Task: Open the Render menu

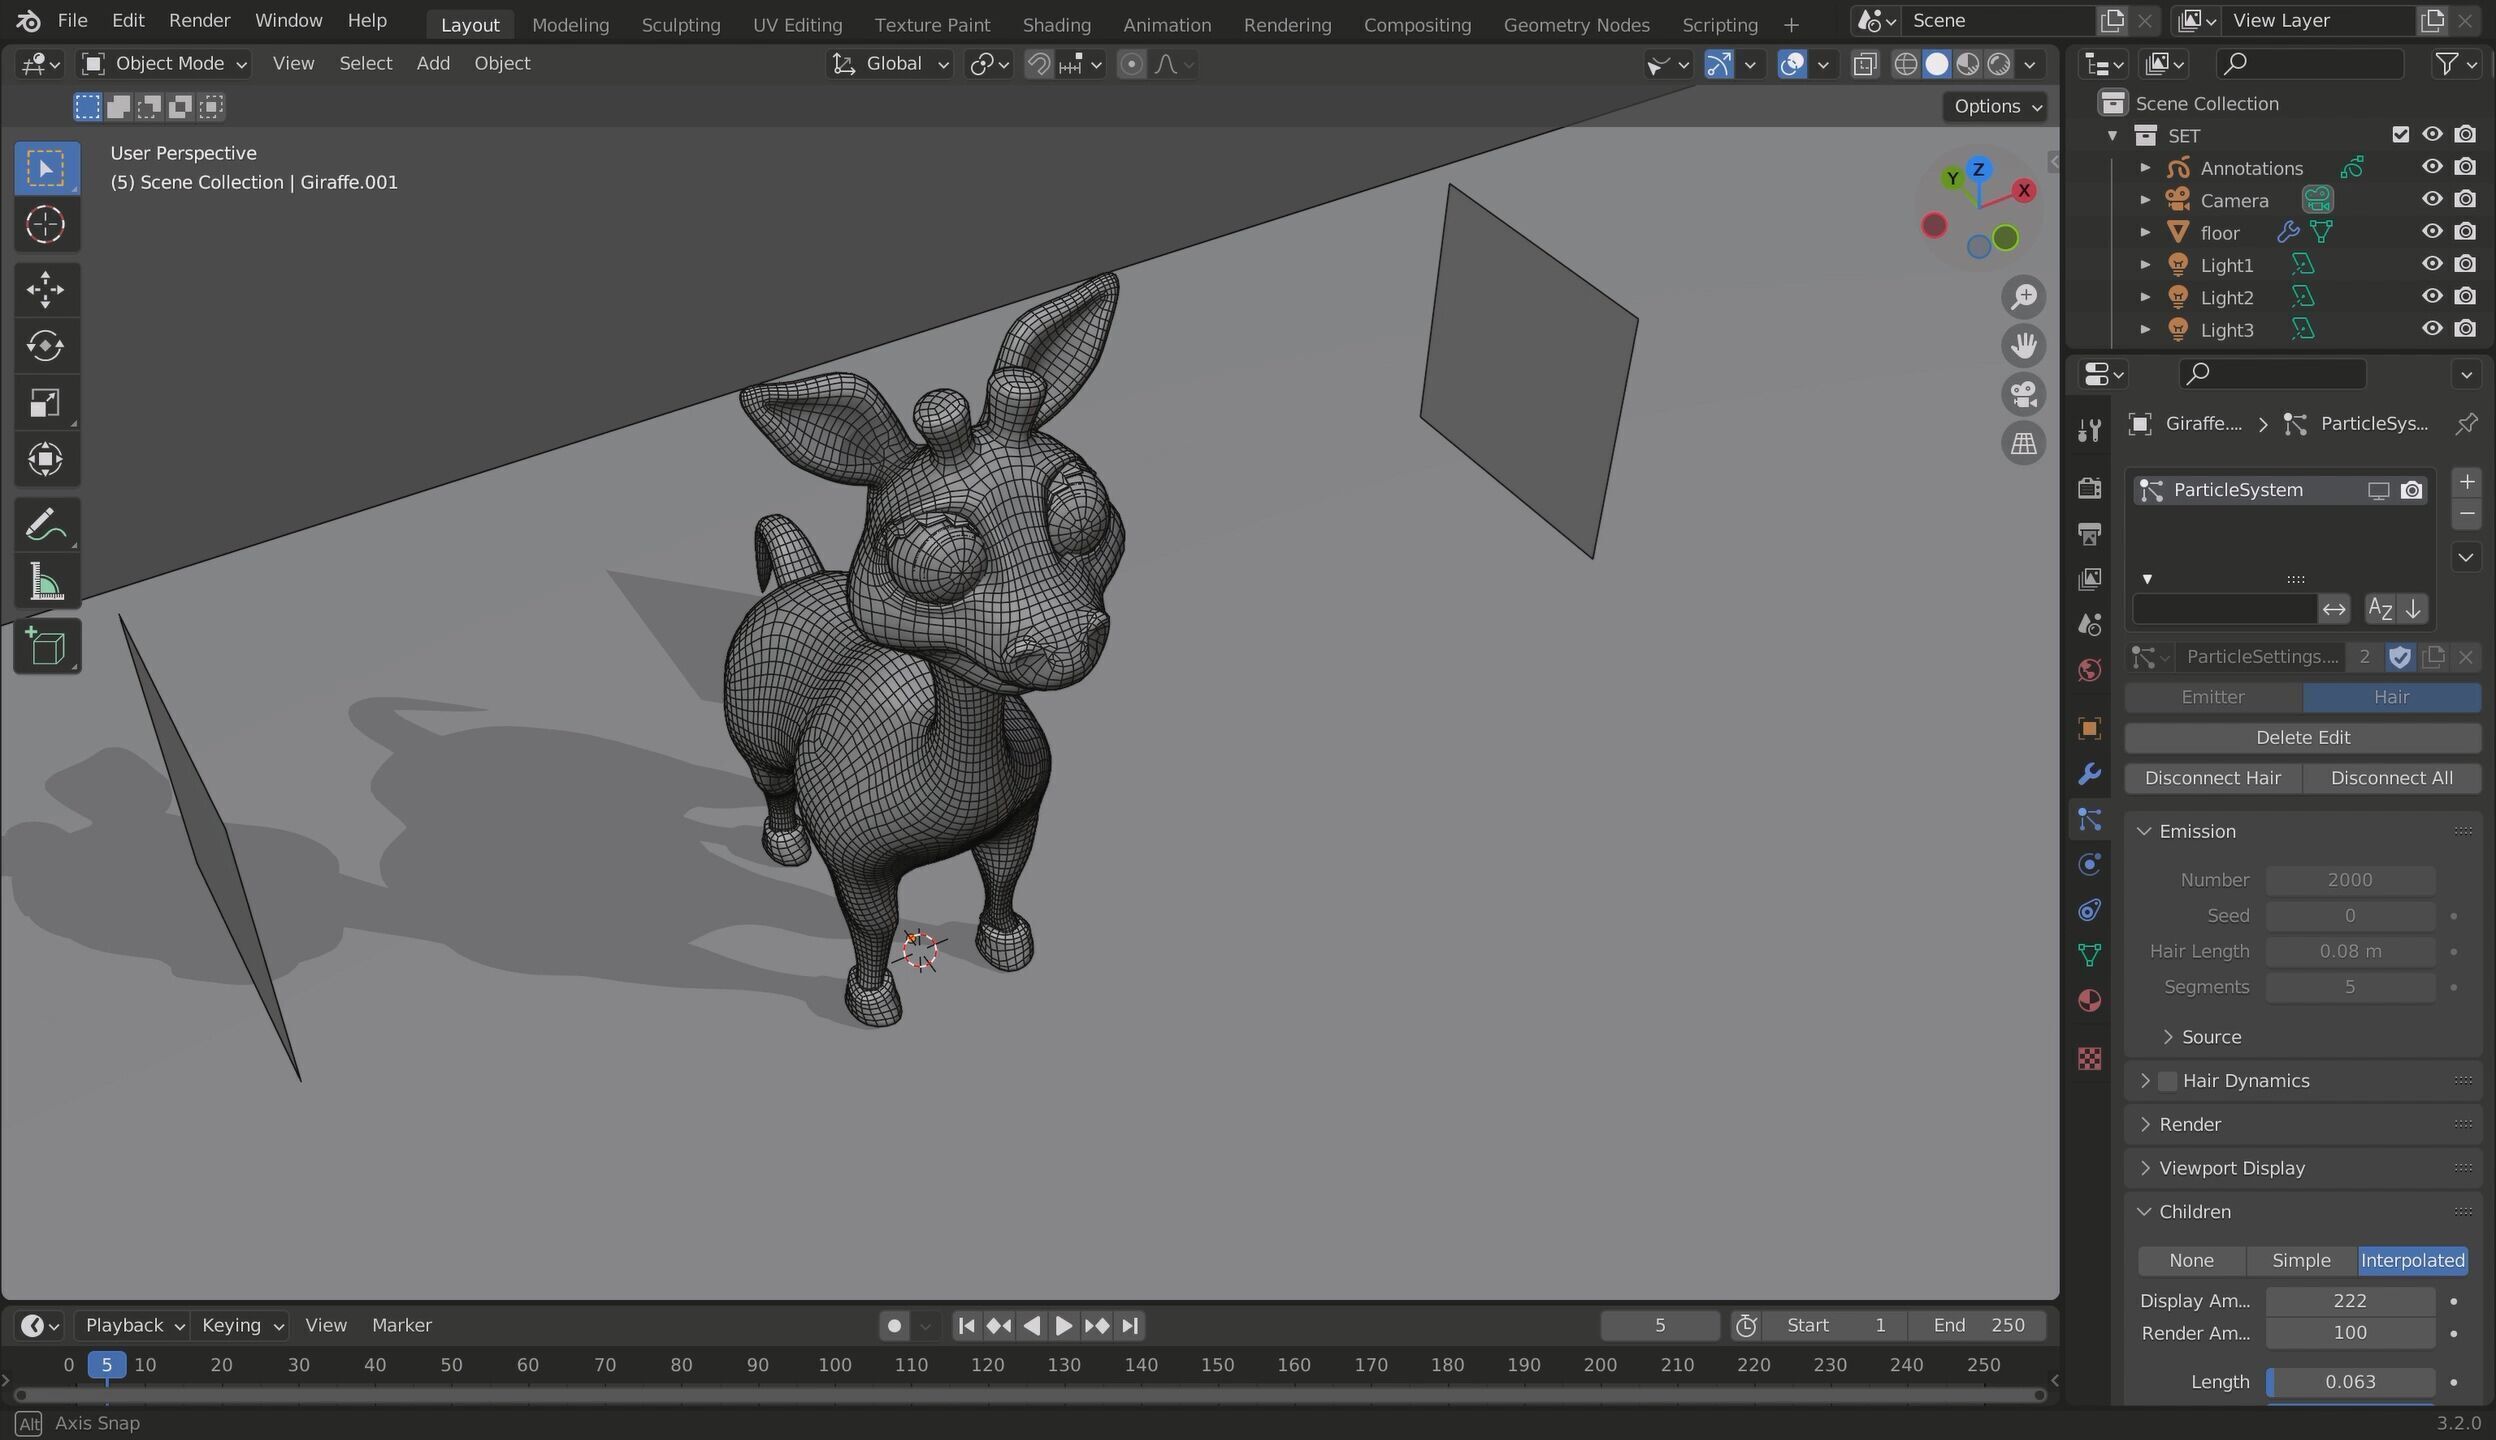Action: [x=199, y=20]
